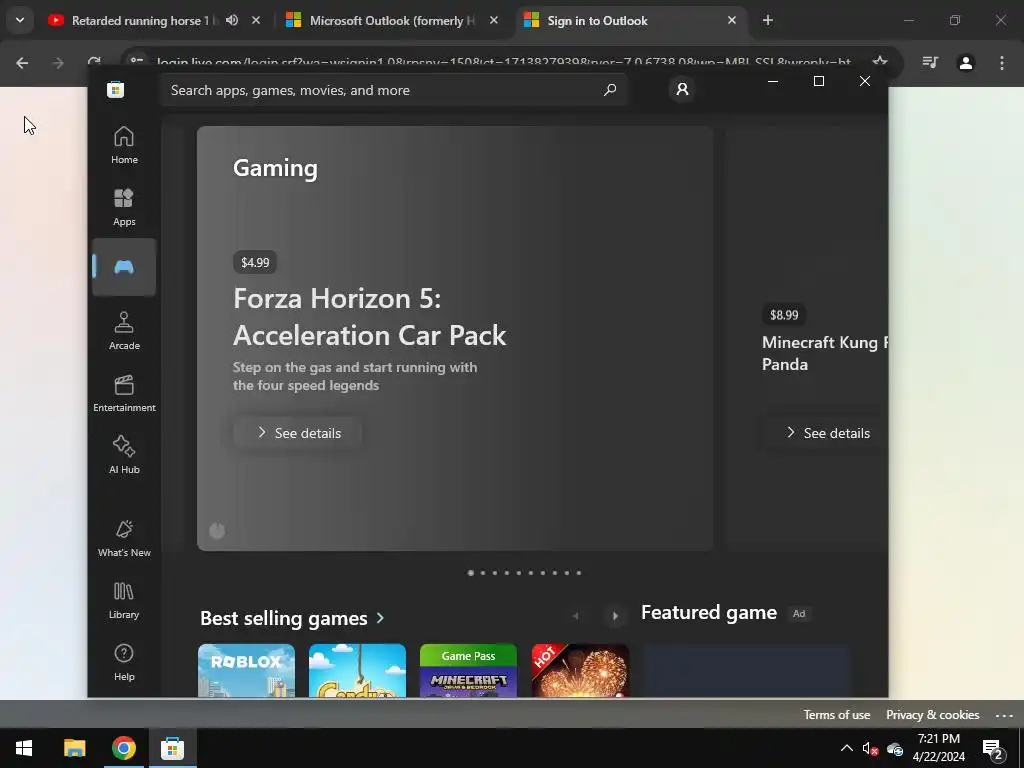Click the muted volume tray icon

(870, 748)
